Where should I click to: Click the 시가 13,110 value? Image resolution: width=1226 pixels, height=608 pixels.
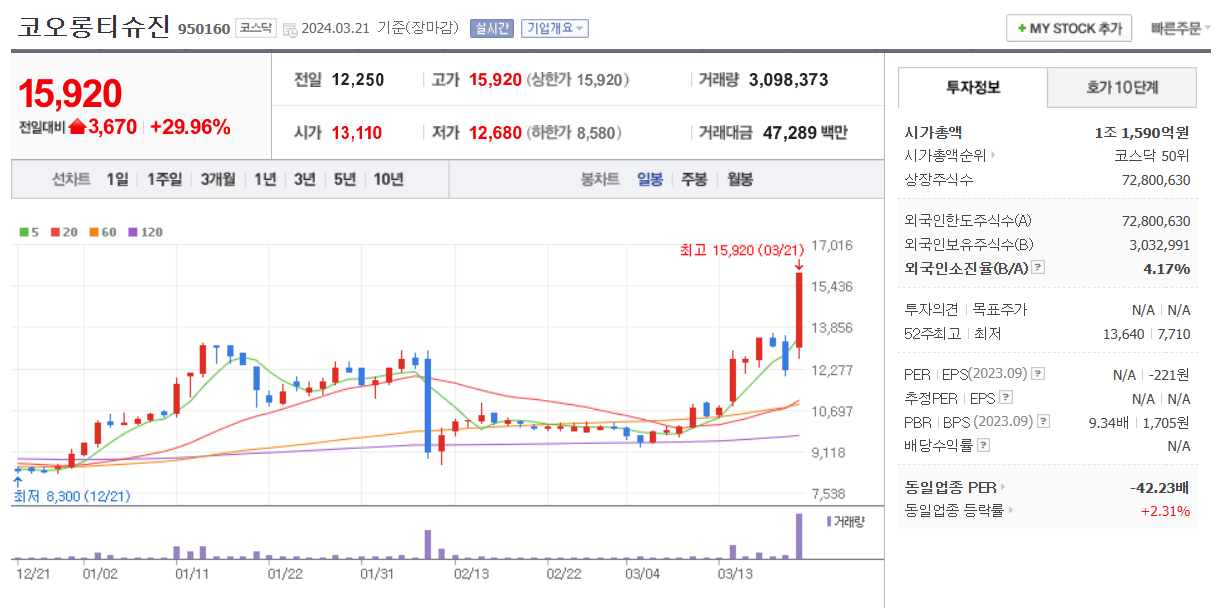pyautogui.click(x=357, y=132)
